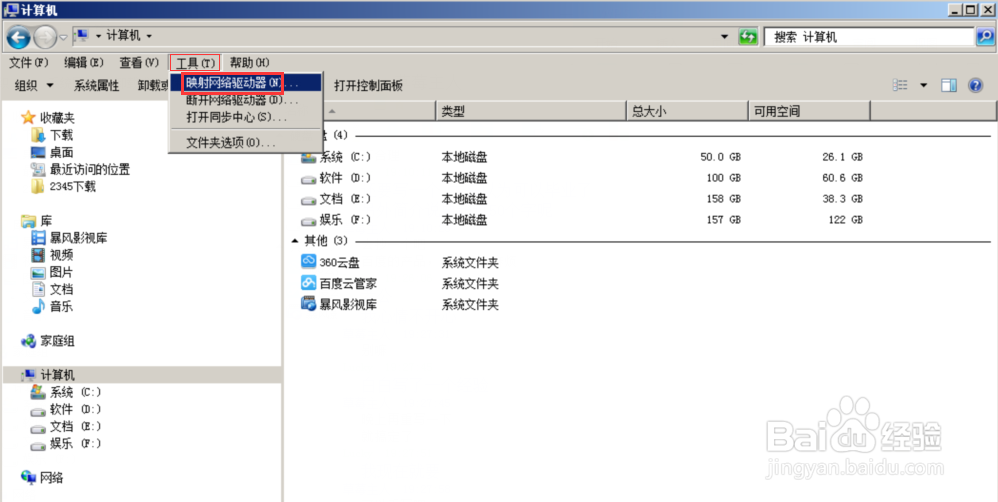Select the 系统 (C:) drive icon in list

point(309,157)
